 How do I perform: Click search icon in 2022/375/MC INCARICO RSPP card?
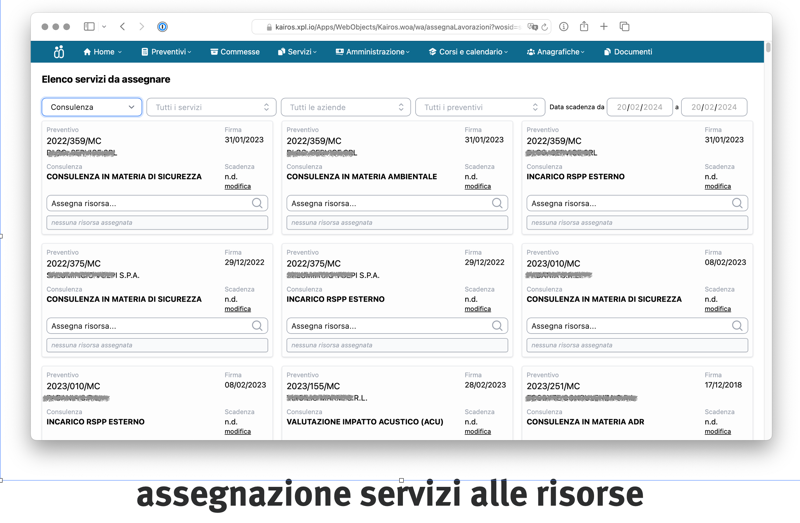click(497, 326)
